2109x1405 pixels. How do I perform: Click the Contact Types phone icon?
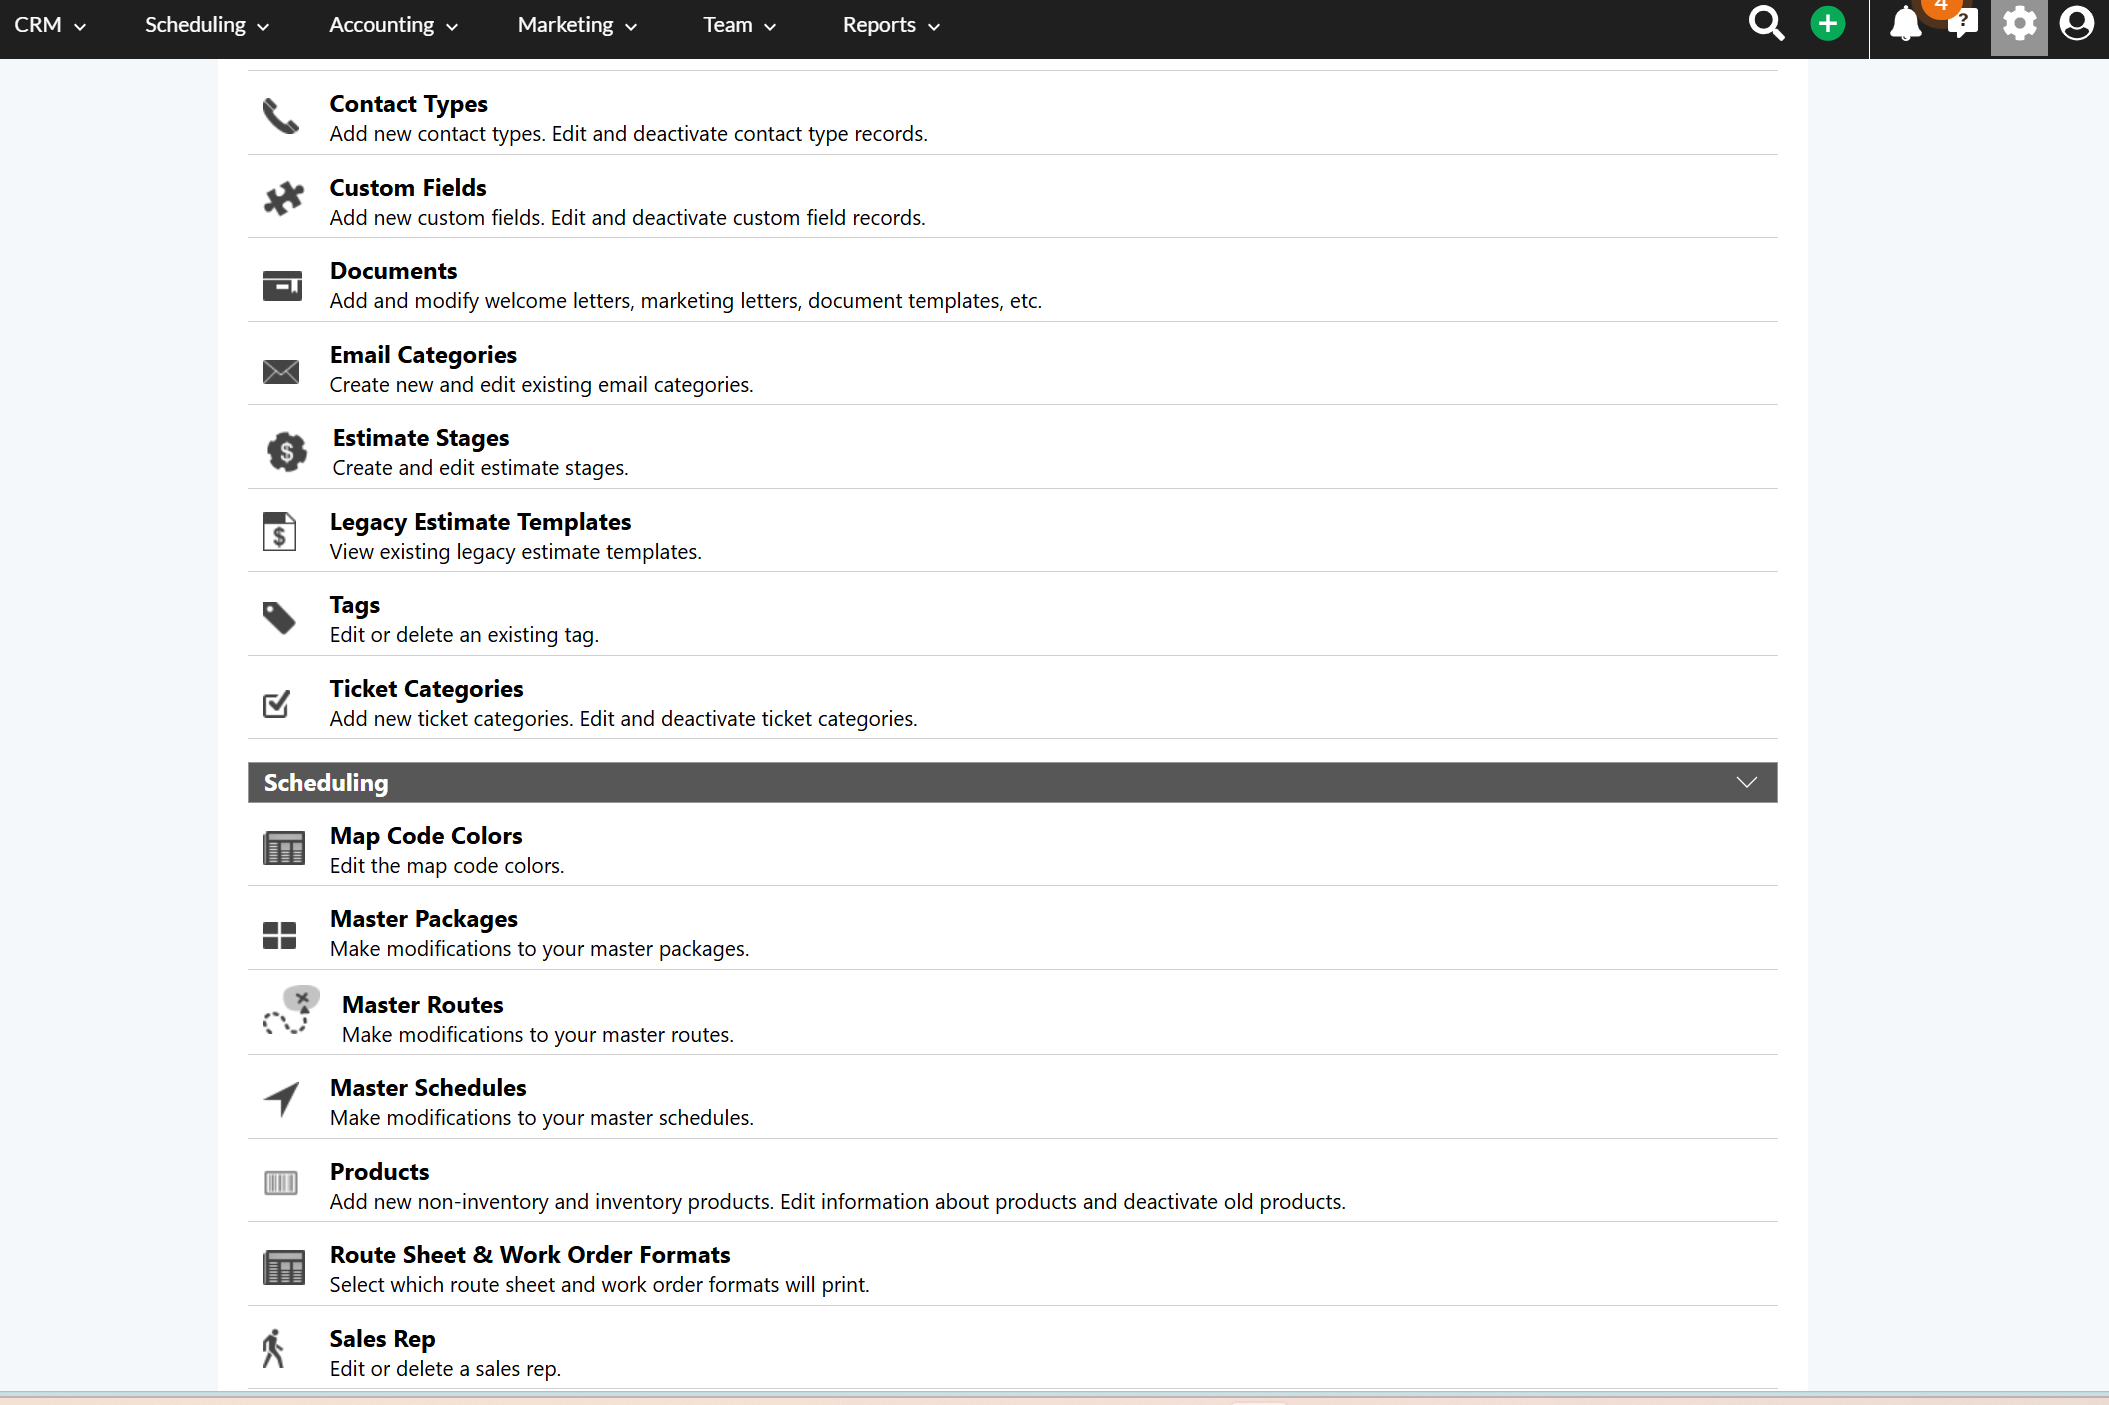coord(281,116)
